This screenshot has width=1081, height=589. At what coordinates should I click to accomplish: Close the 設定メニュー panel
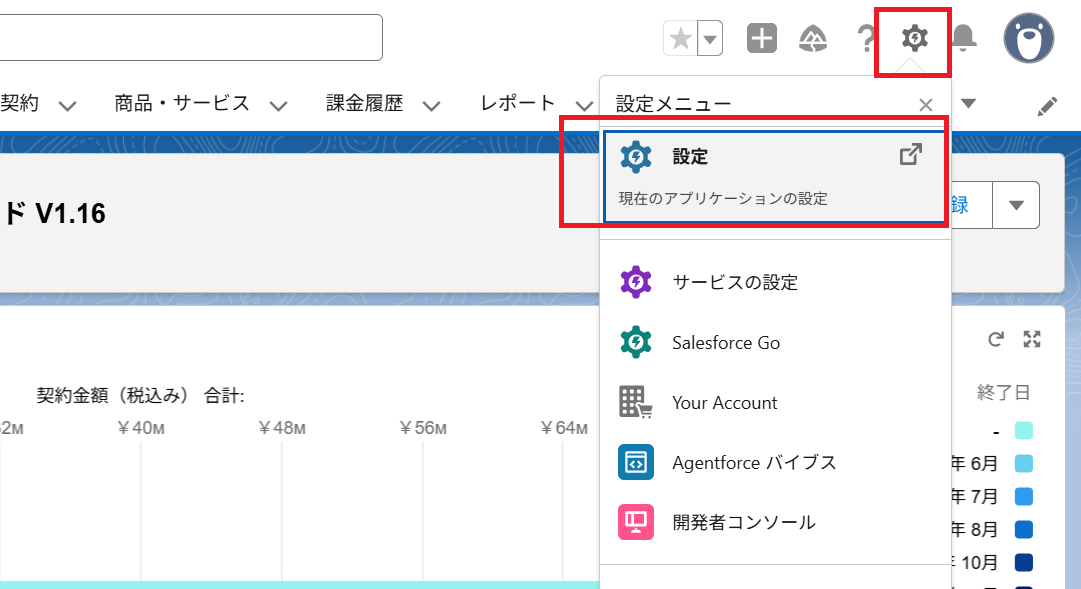926,105
